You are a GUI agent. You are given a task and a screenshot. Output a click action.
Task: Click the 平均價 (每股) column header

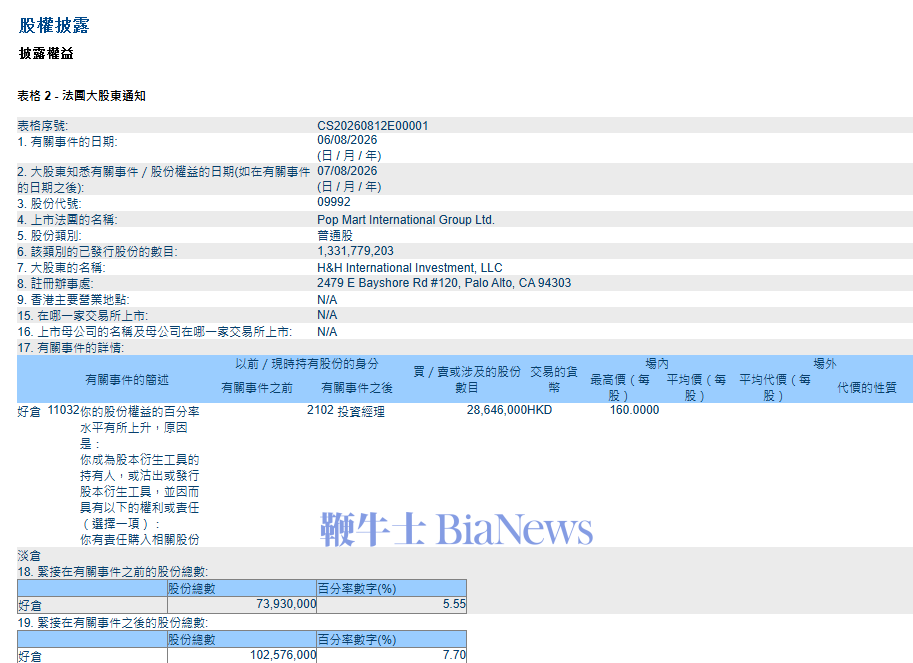(x=696, y=388)
